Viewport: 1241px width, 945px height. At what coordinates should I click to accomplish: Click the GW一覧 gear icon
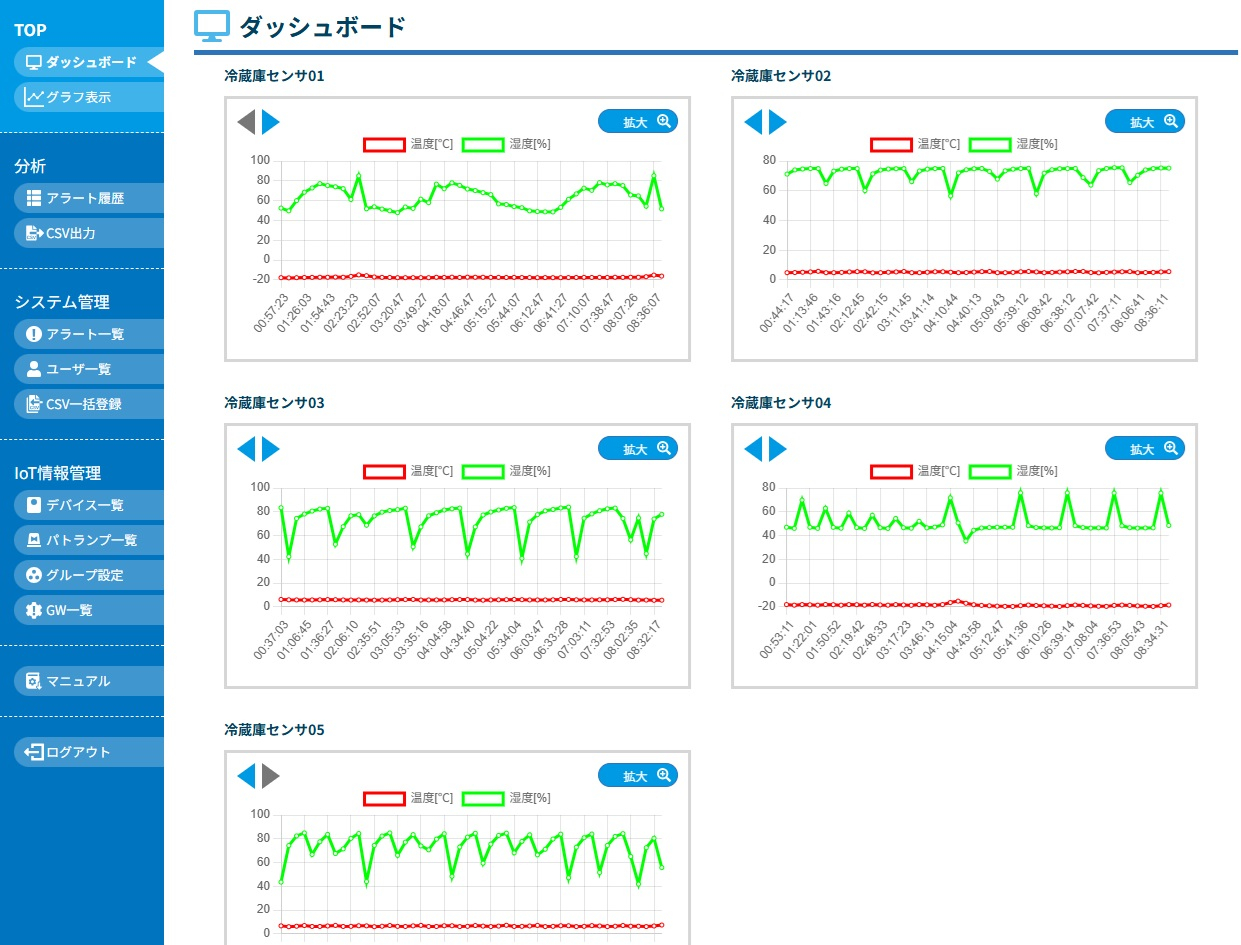pos(34,610)
